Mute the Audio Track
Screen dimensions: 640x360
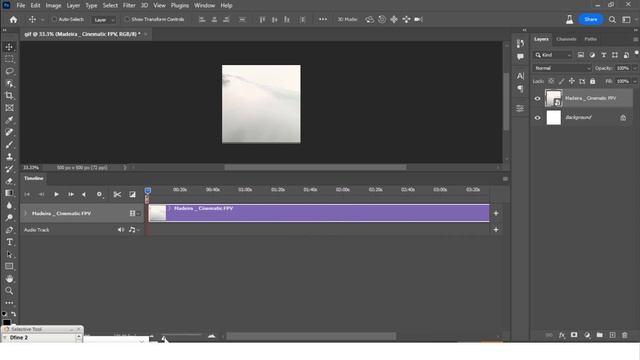pos(121,230)
